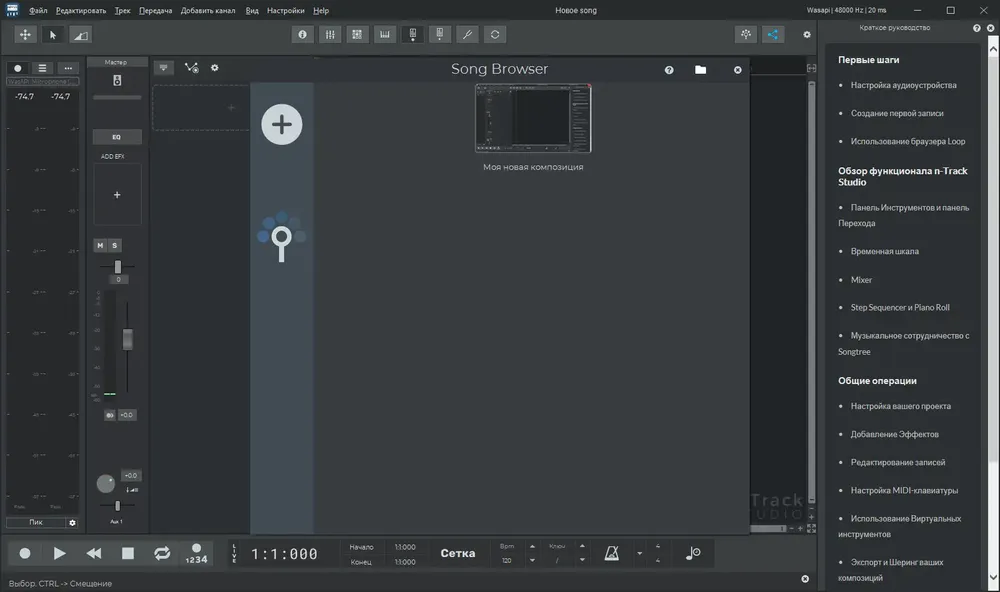Viewport: 1000px width, 592px height.
Task: Click the Songtree icon near share button
Action: [746, 34]
